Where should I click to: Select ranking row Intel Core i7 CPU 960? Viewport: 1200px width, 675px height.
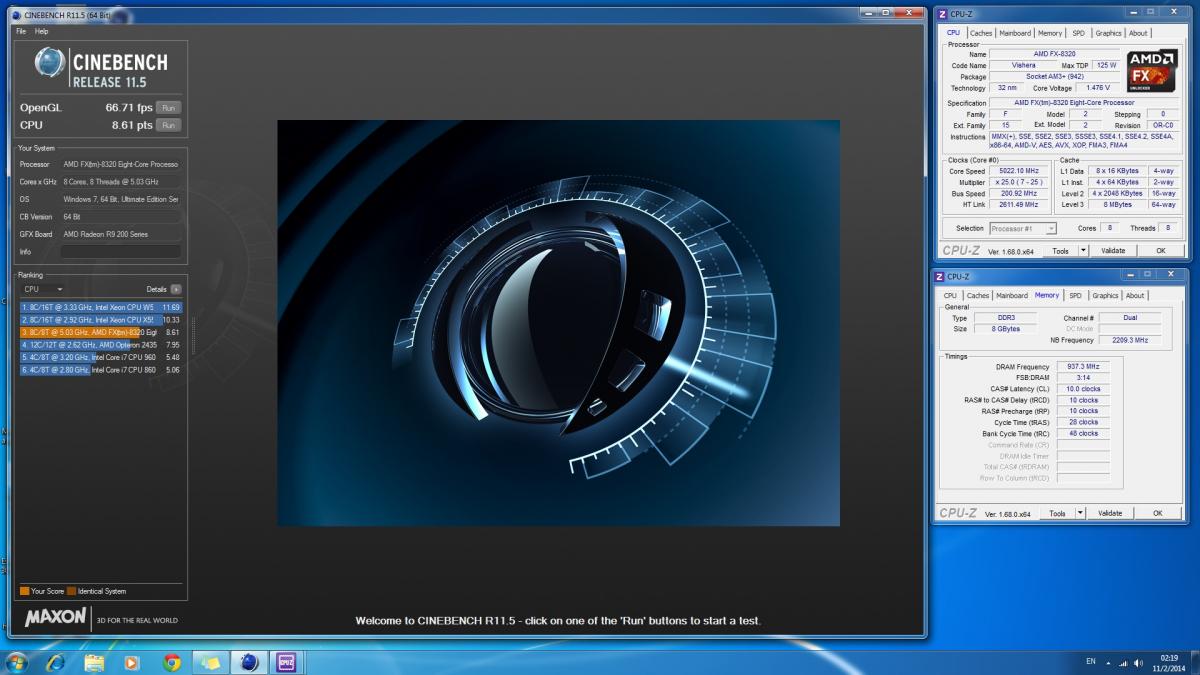(x=101, y=357)
